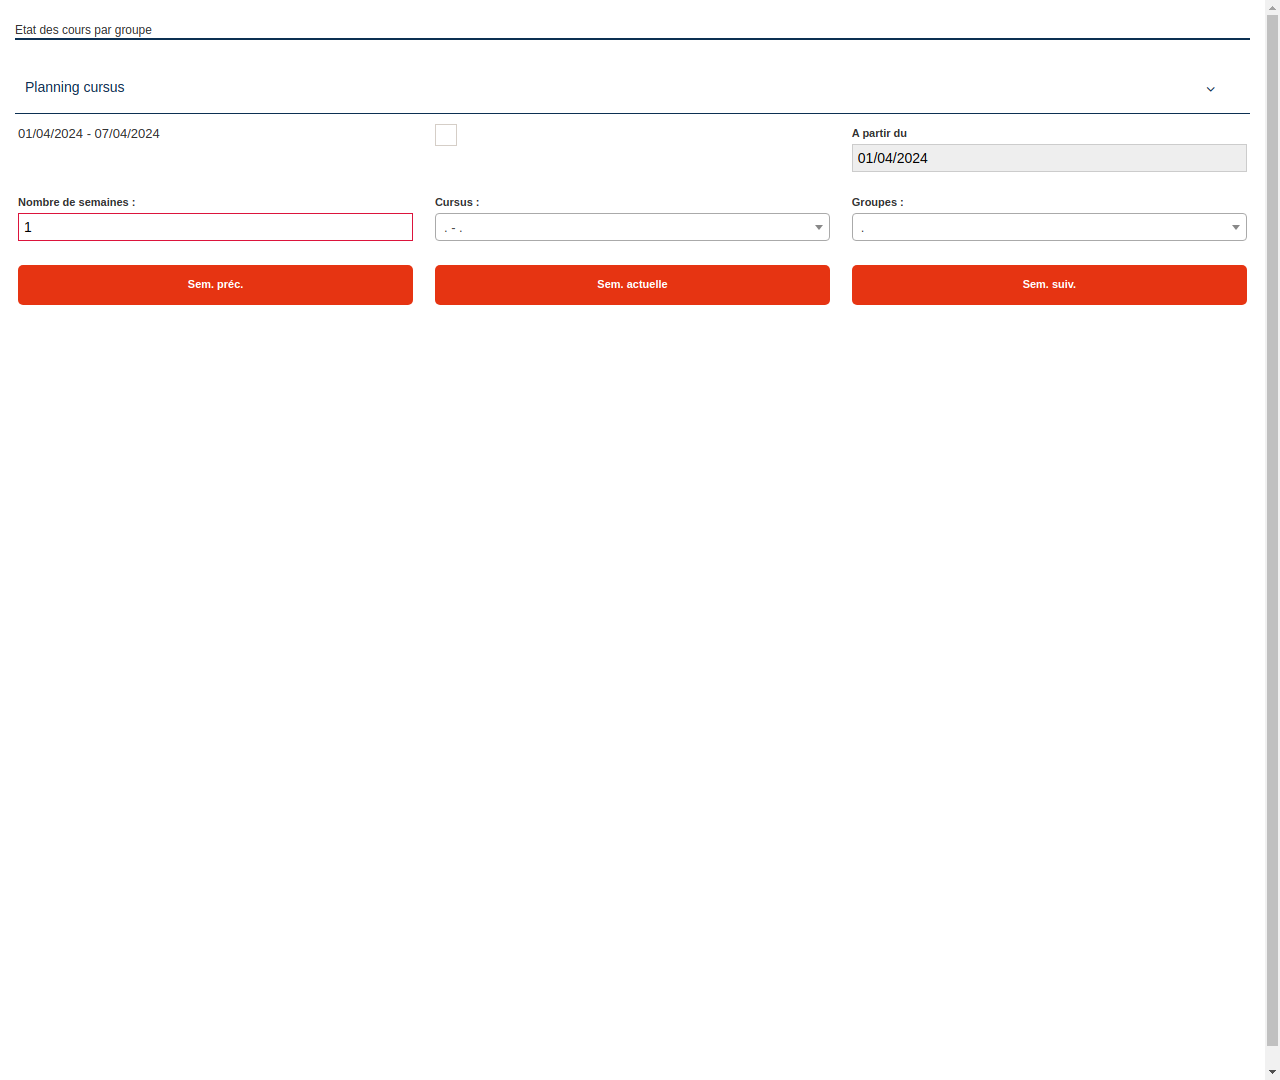Click inside the Nombre de semaines input
This screenshot has width=1280, height=1080.
(215, 227)
